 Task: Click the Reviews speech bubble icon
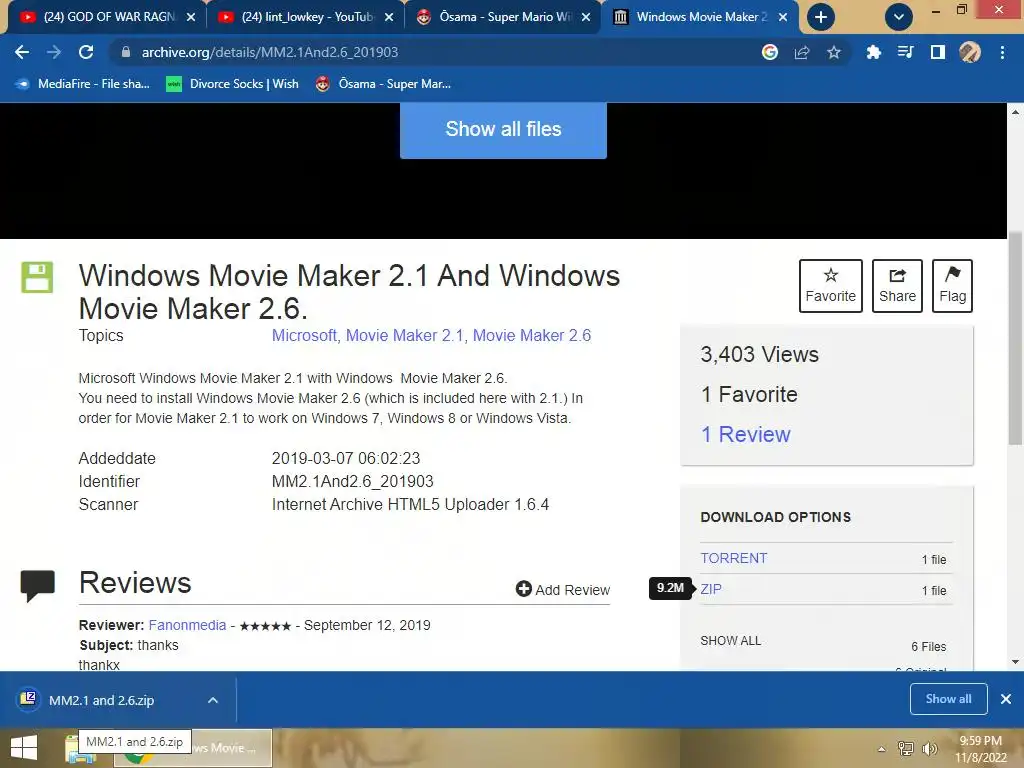coord(38,584)
